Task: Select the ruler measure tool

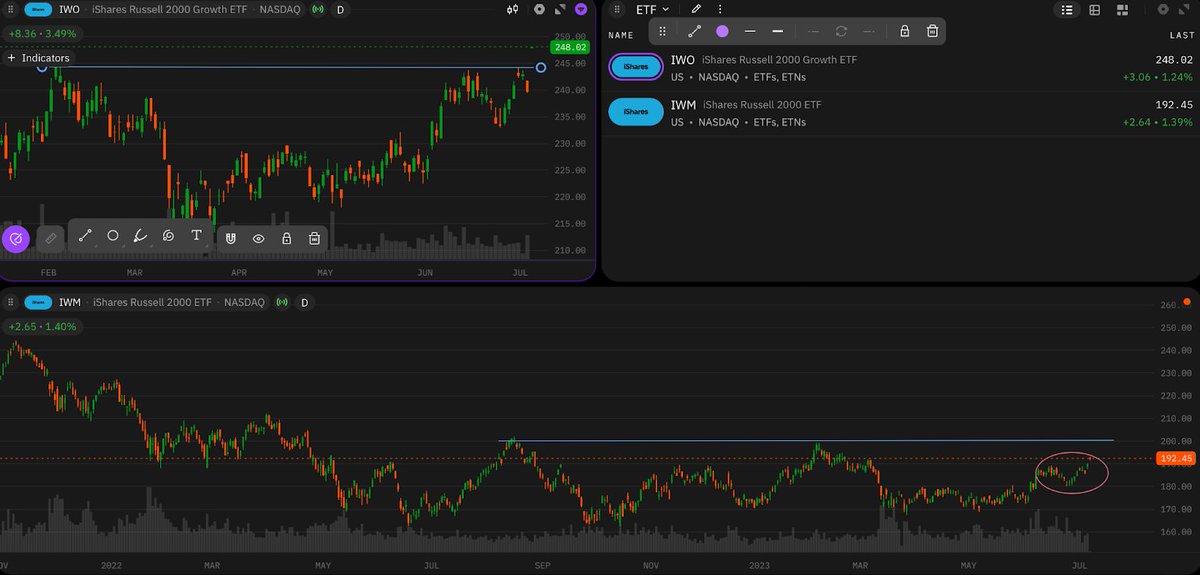Action: (50, 239)
